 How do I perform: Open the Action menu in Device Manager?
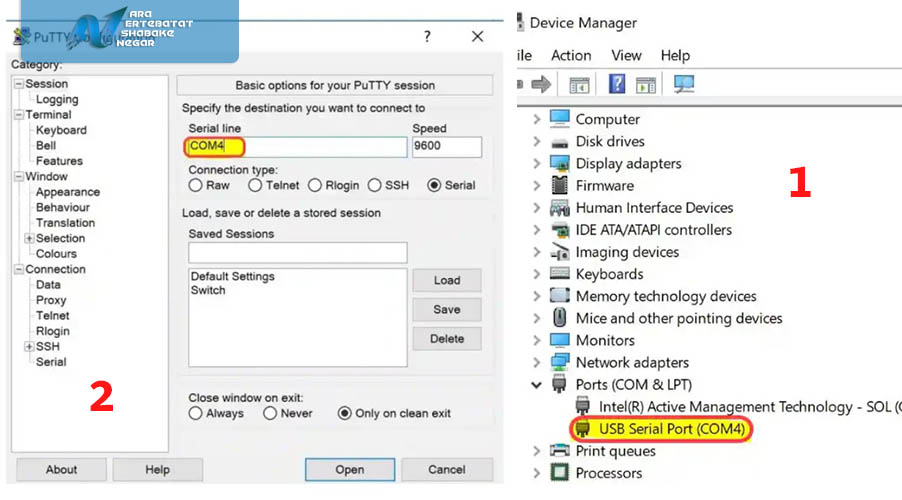tap(571, 55)
